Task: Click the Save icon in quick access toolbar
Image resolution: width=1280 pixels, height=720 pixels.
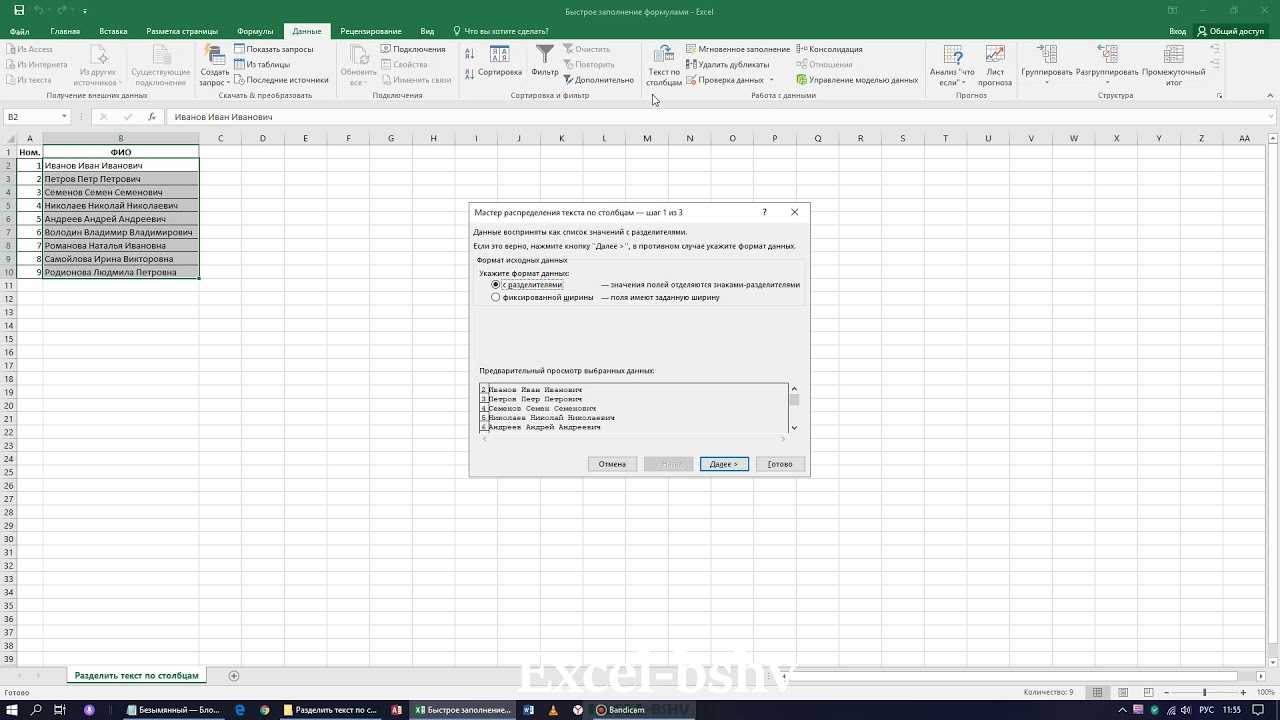Action: pyautogui.click(x=19, y=10)
